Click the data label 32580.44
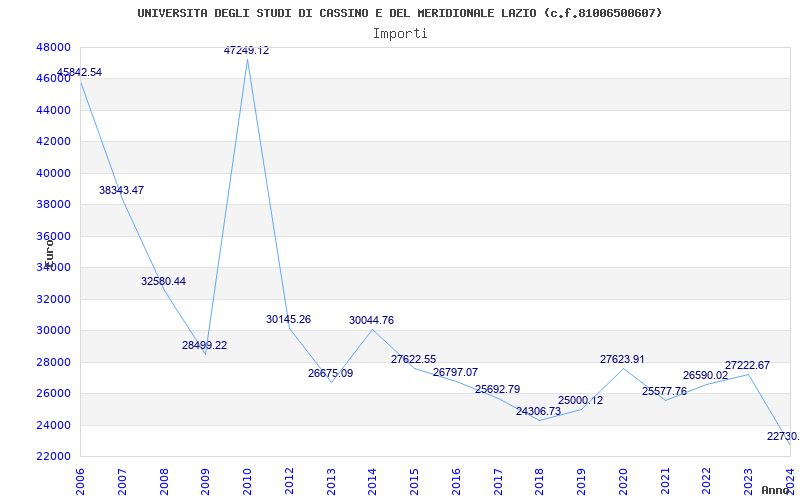The width and height of the screenshot is (800, 500). pos(163,281)
